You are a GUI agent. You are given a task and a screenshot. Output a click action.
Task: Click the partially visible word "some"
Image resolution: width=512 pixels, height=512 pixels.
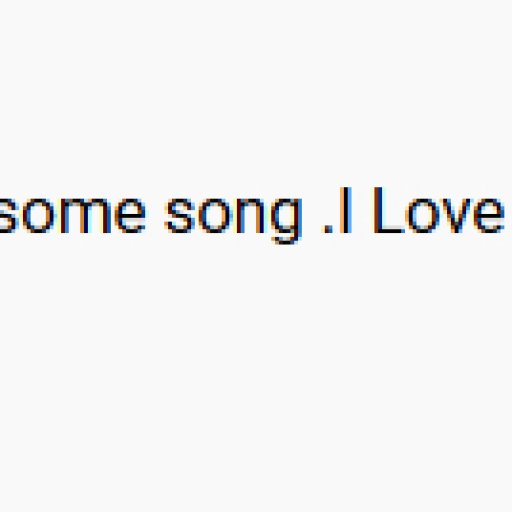pyautogui.click(x=73, y=215)
